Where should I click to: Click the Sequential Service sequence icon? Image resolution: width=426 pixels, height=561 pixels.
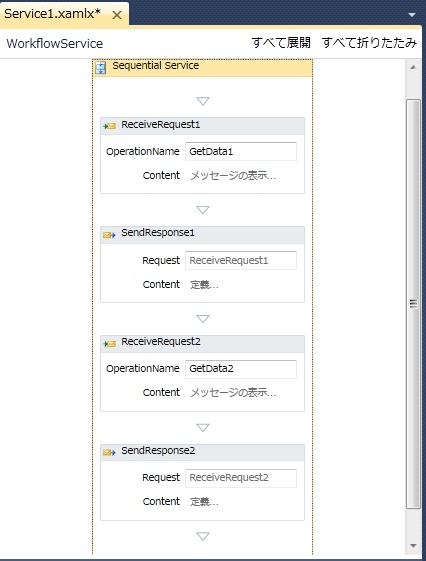tap(101, 68)
